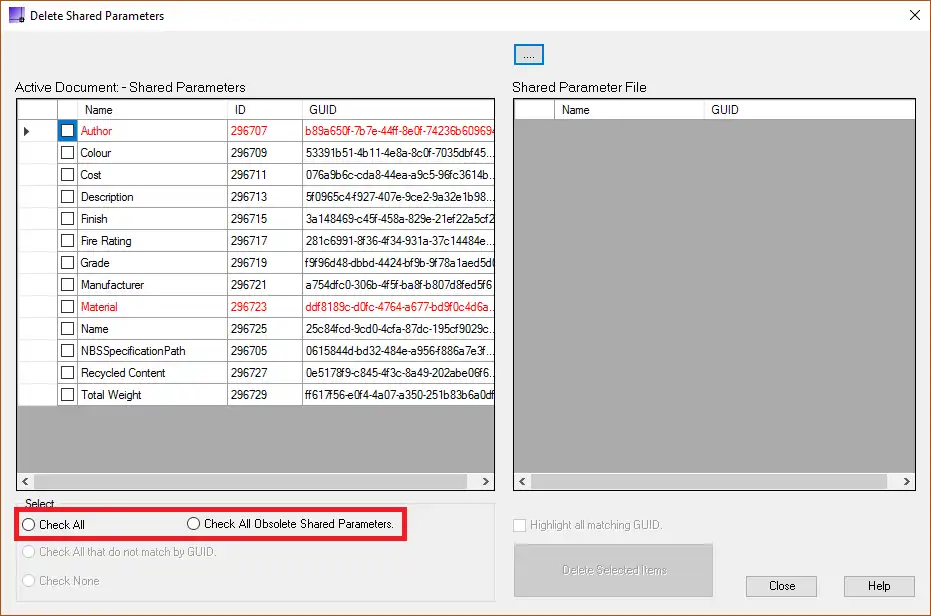This screenshot has width=931, height=616.
Task: Click the Close button
Action: click(782, 586)
